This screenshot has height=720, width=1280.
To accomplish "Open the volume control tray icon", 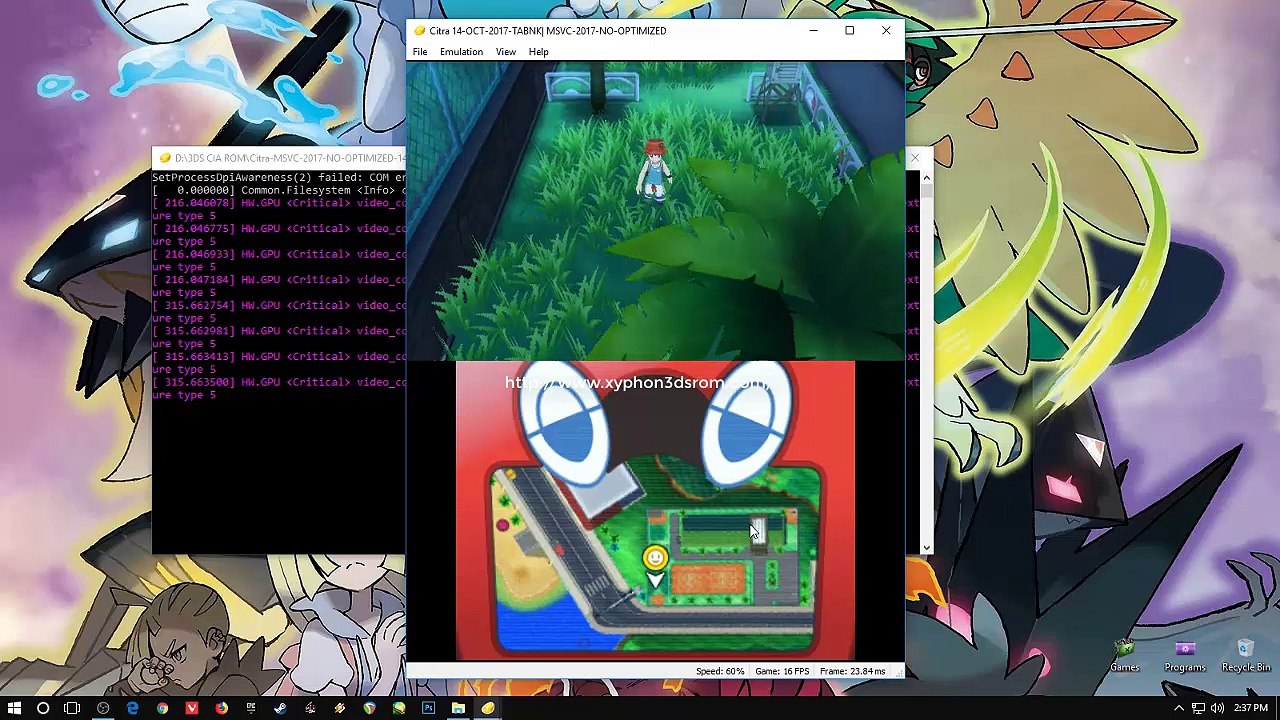I will (1217, 708).
